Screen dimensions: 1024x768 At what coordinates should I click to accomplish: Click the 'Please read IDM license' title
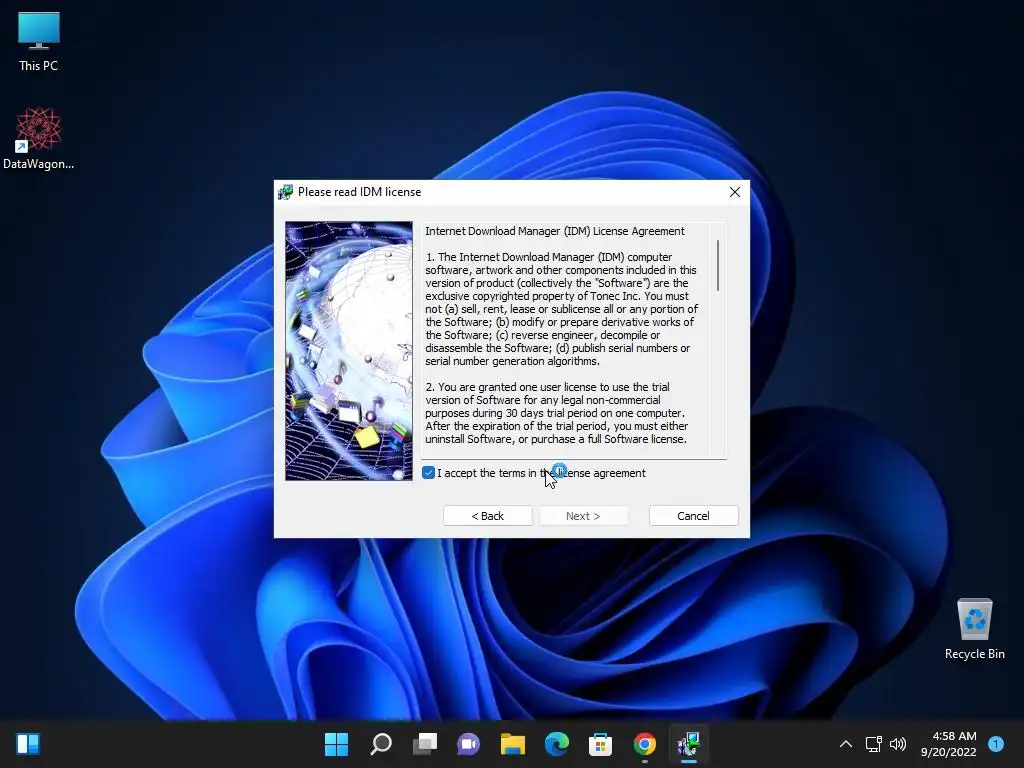(x=359, y=192)
